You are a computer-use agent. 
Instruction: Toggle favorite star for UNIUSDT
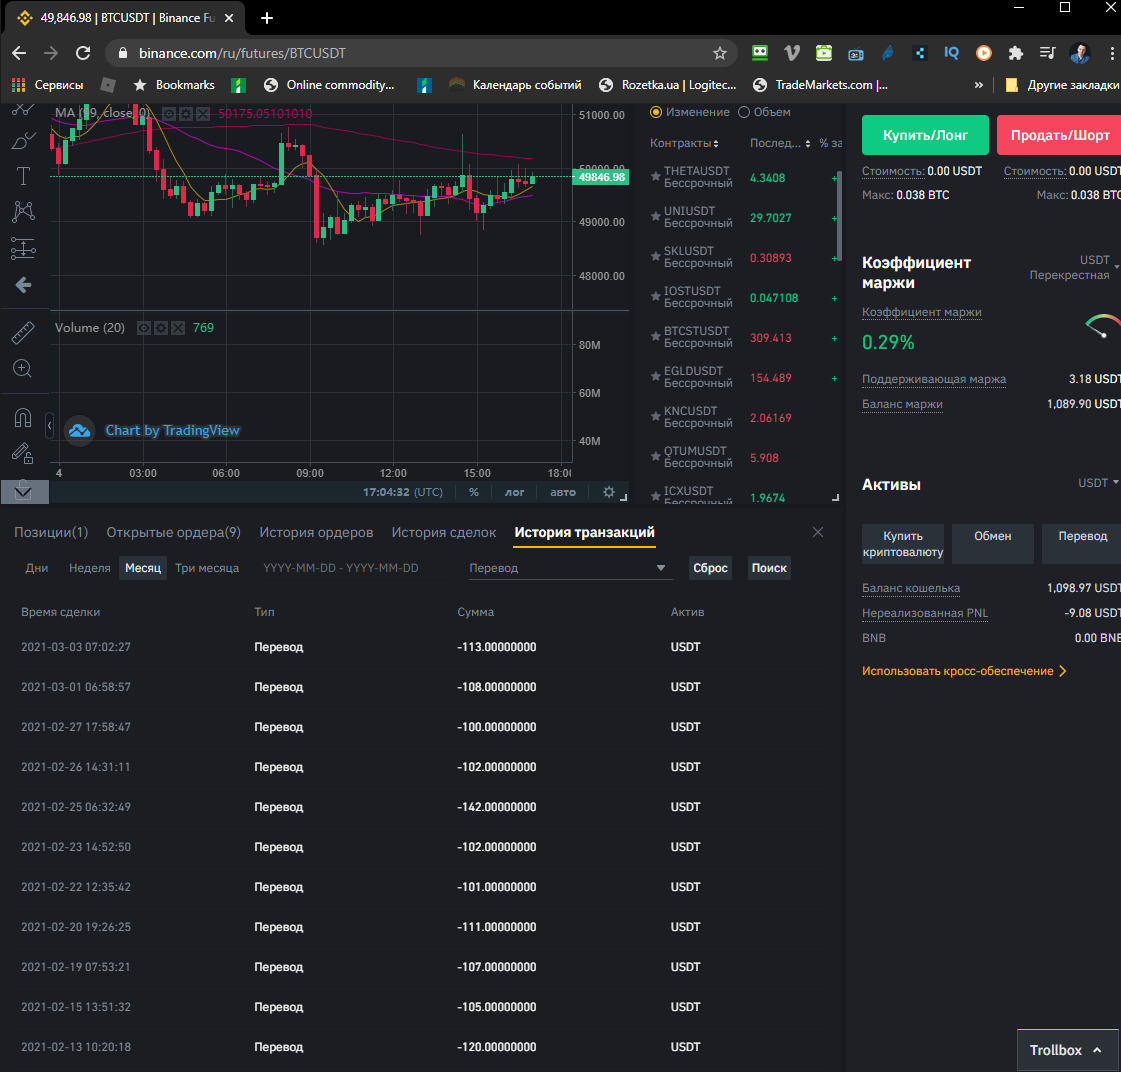pyautogui.click(x=655, y=216)
